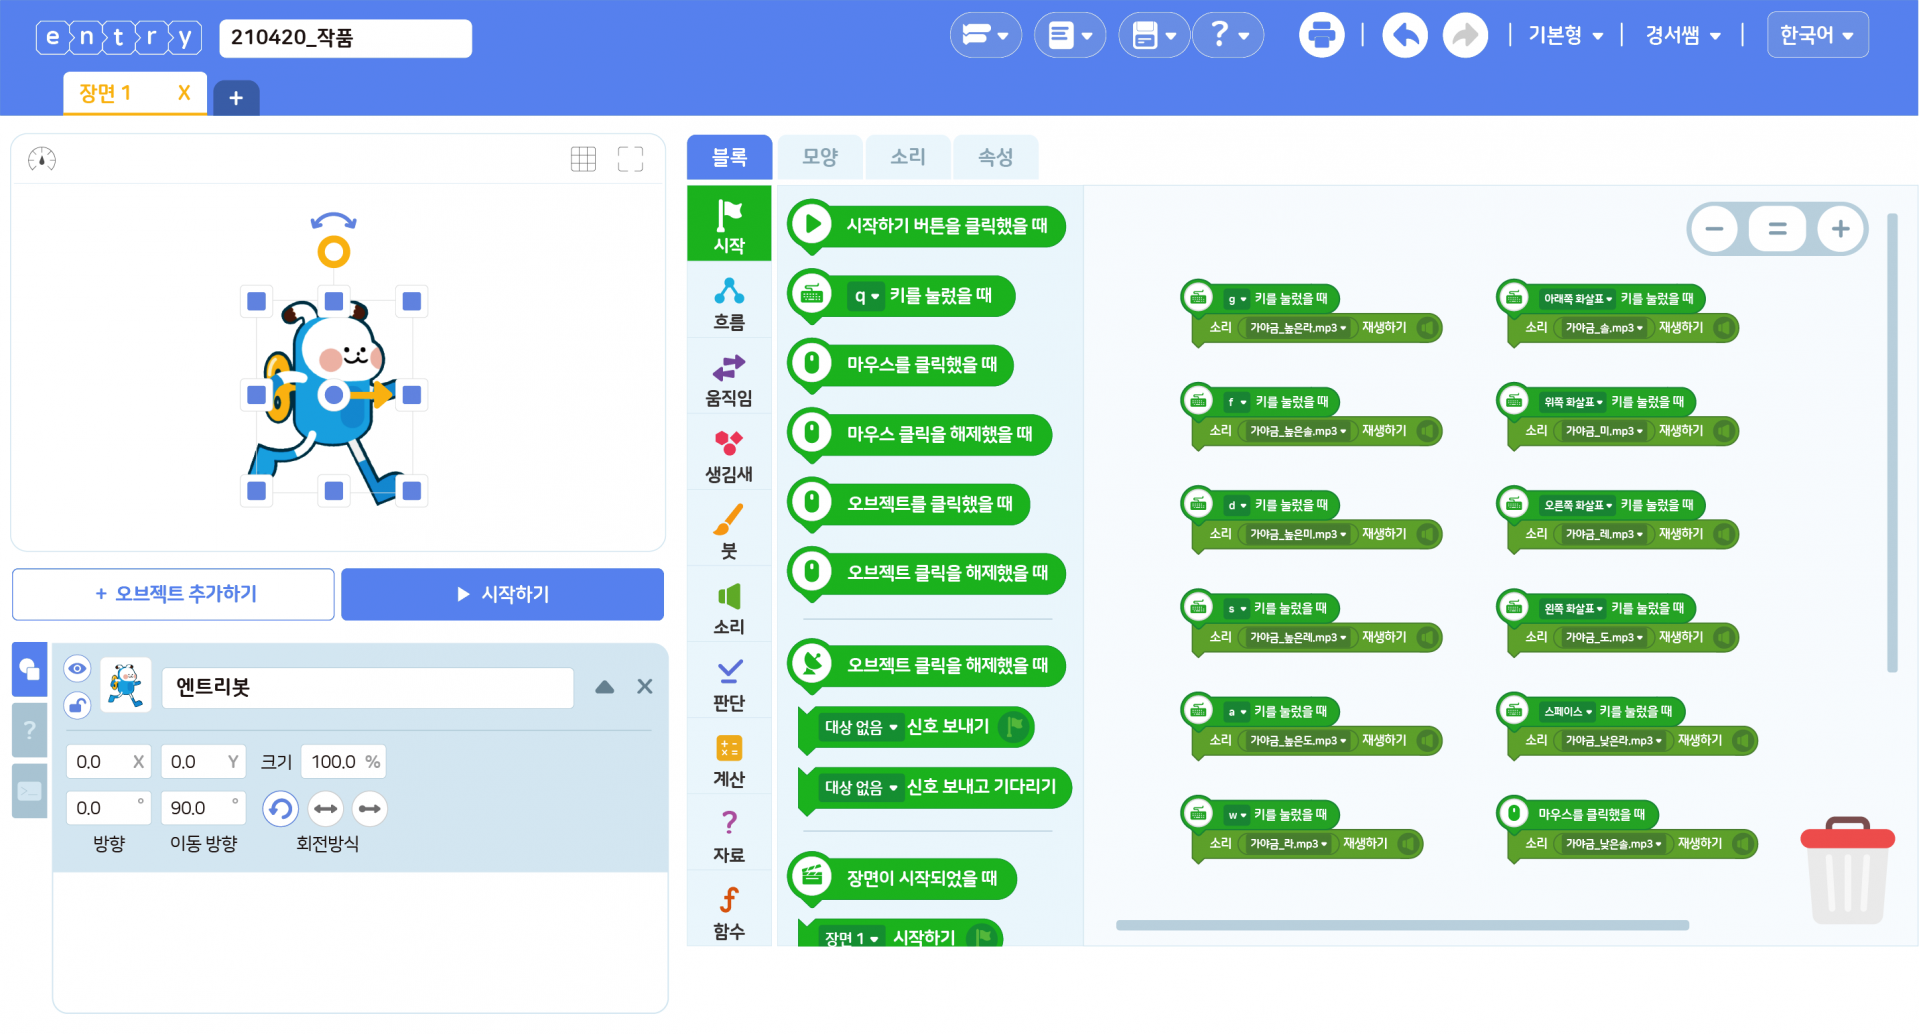Switch to the 블록 tab
The height and width of the screenshot is (1034, 1919).
[x=730, y=157]
